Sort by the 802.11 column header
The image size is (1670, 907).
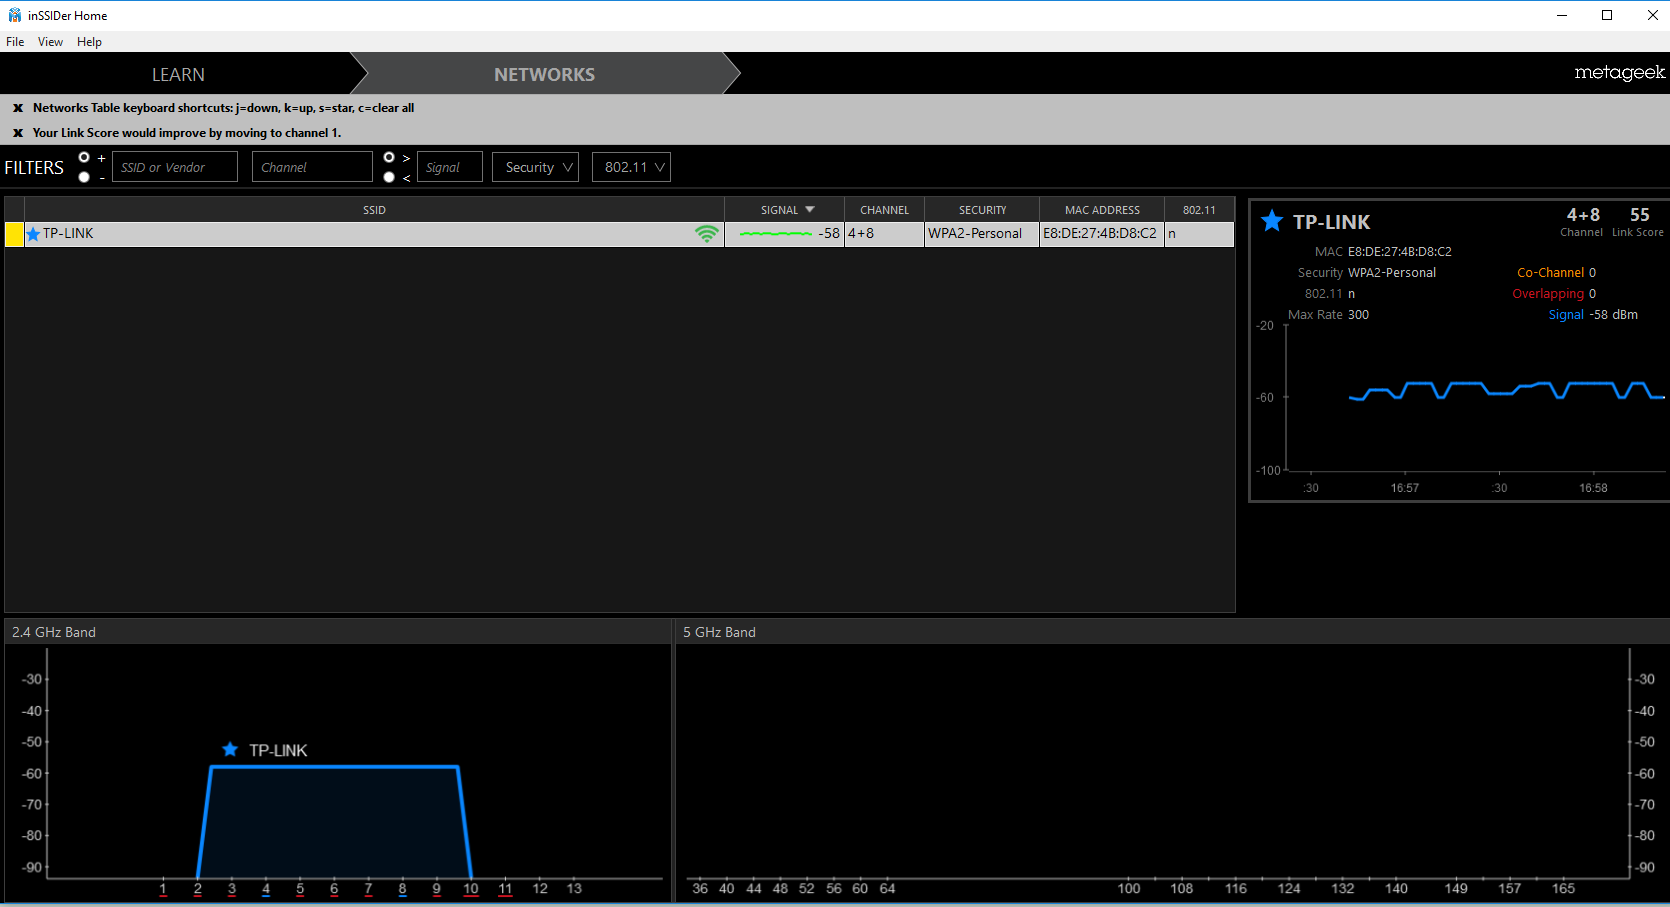tap(1199, 210)
